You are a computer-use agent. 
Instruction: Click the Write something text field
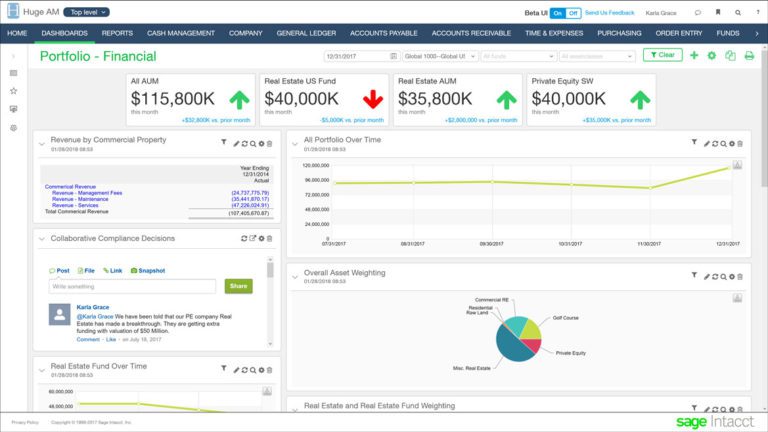click(x=133, y=286)
